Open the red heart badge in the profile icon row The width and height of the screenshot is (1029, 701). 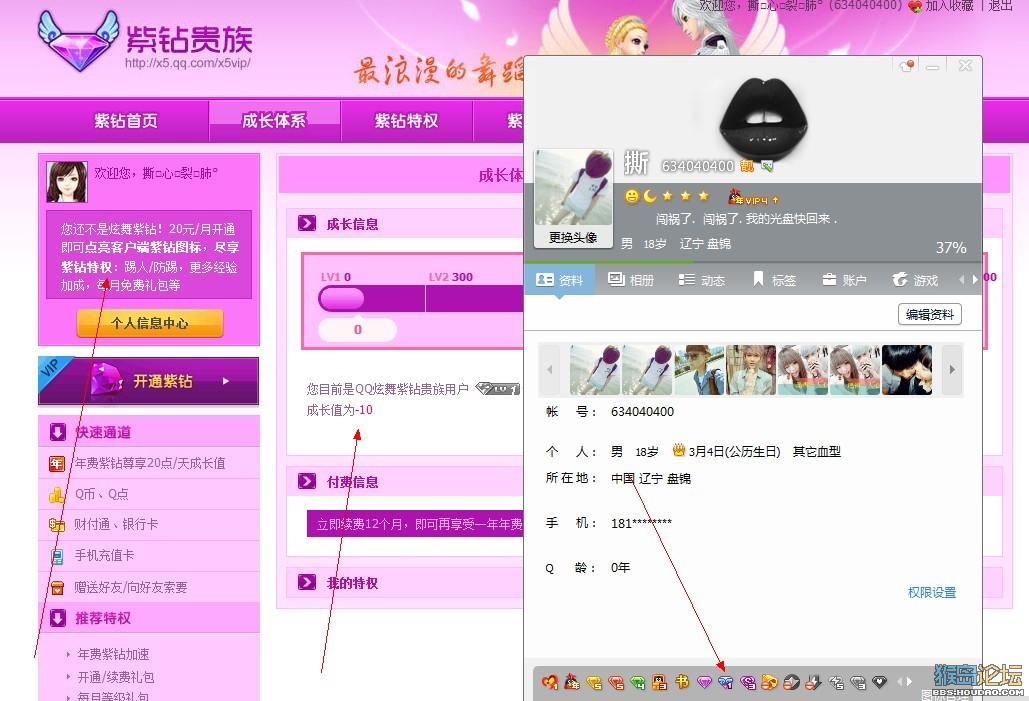[x=550, y=683]
